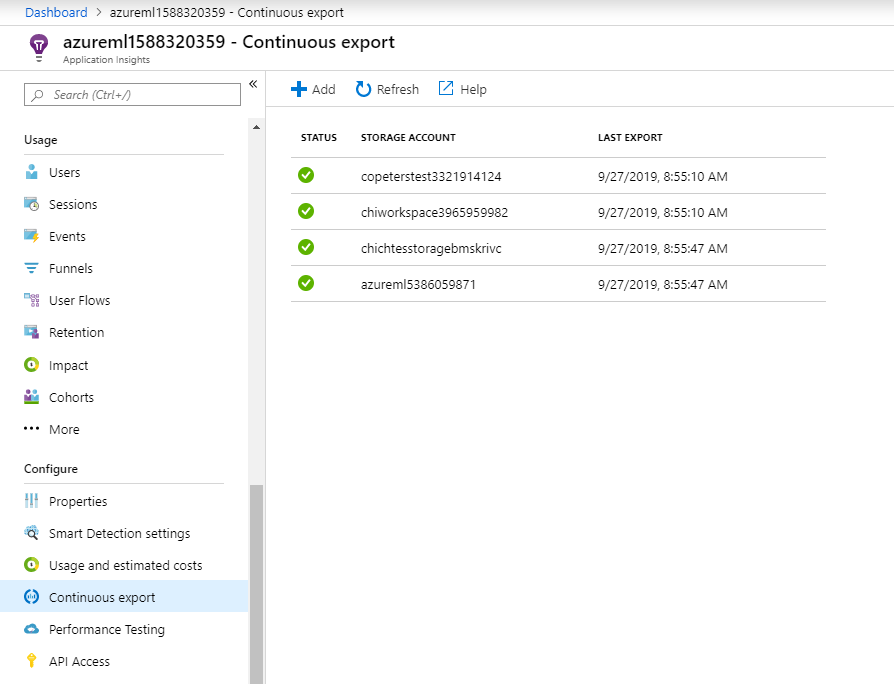Select the azureml5386059871 storage account
Image resolution: width=894 pixels, height=684 pixels.
(x=418, y=284)
